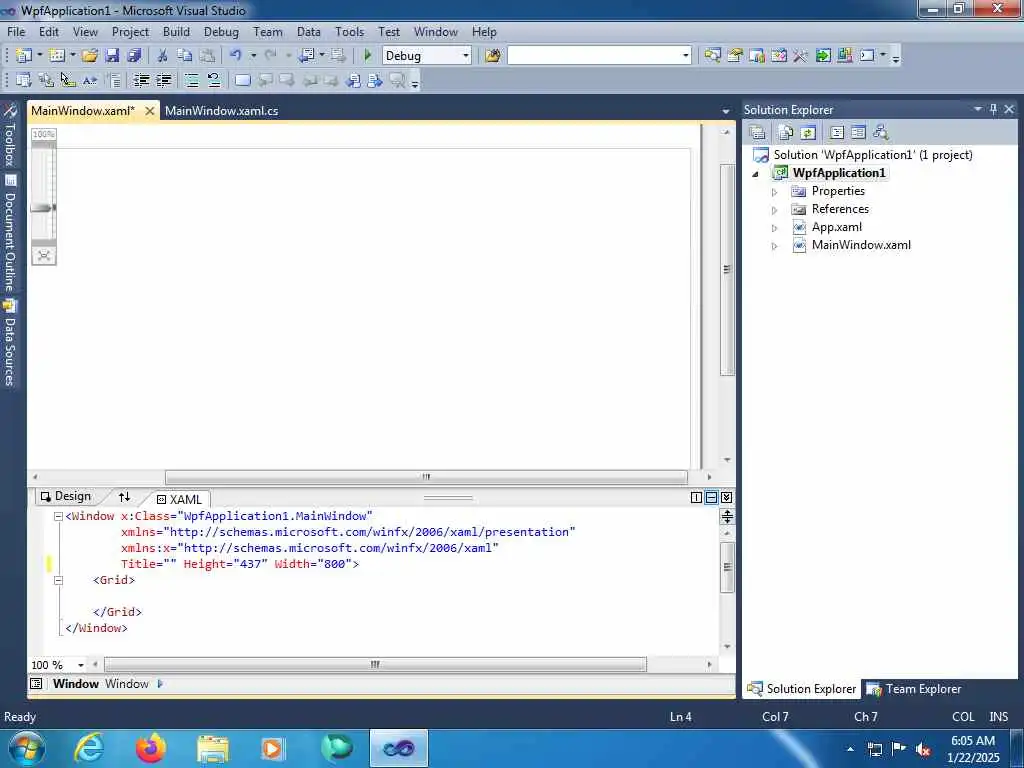Toggle auto-hide pin on Solution Explorer
1024x768 pixels.
[993, 109]
